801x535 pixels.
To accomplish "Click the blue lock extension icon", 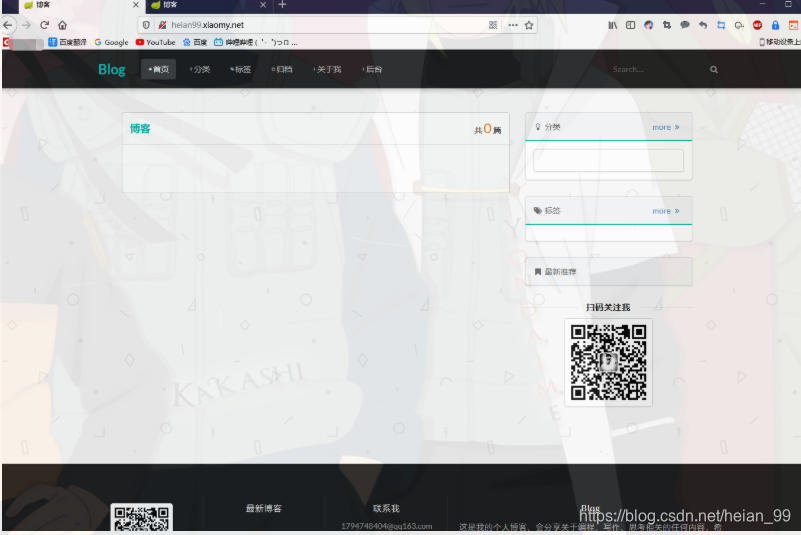I will [x=775, y=25].
